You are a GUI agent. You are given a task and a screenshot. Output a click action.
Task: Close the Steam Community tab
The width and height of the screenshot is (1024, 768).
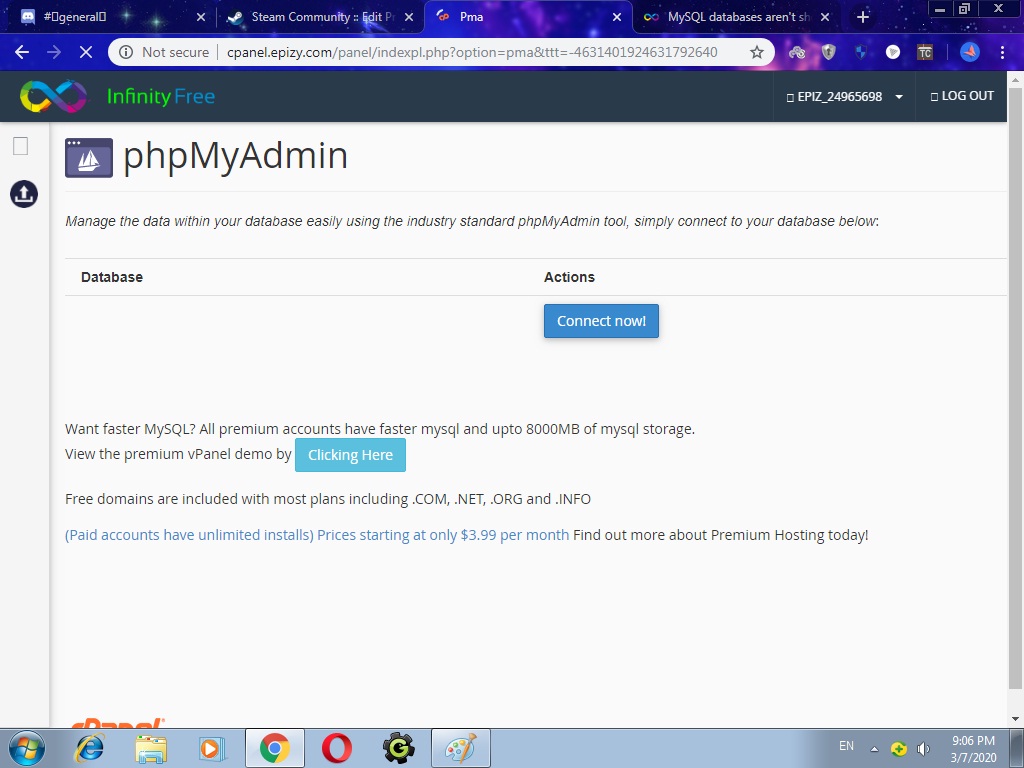coord(409,17)
